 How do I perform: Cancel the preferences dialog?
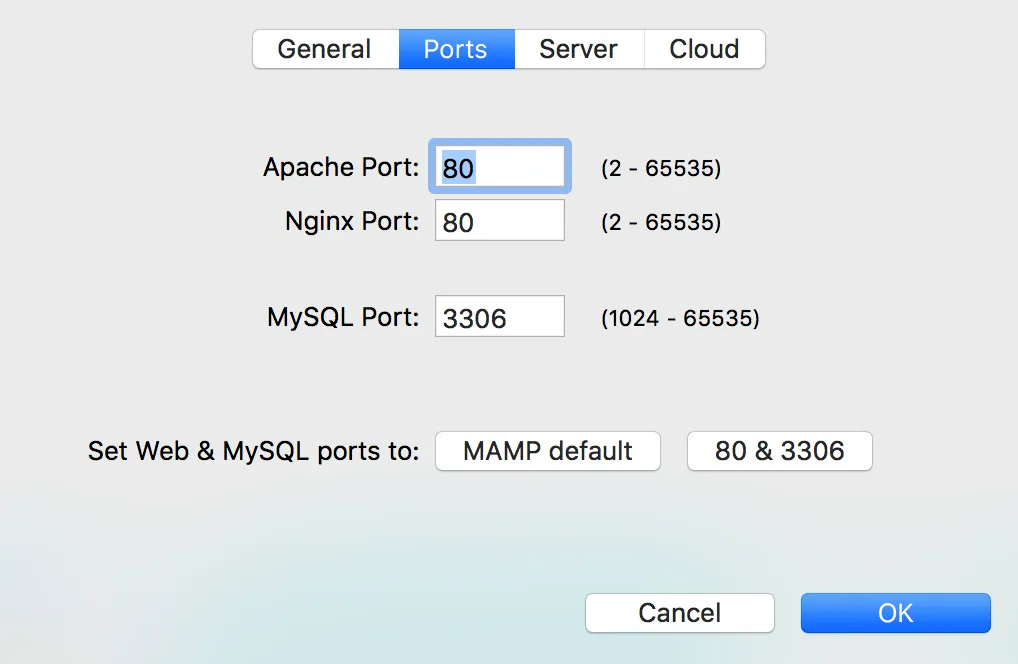tap(680, 613)
